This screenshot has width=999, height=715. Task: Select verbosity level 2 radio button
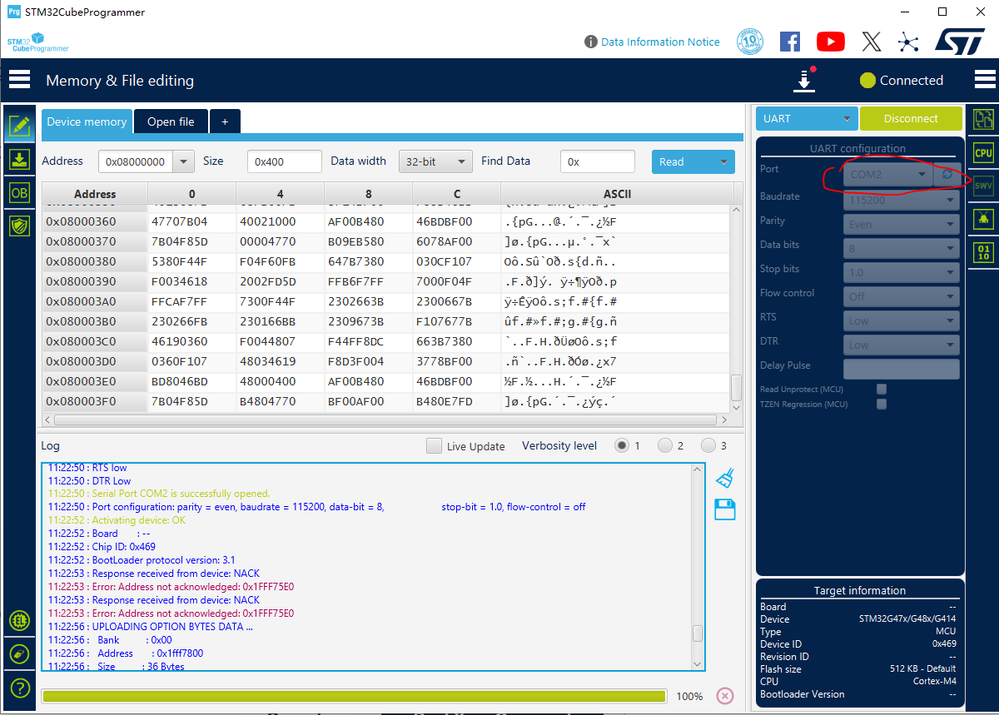(665, 445)
